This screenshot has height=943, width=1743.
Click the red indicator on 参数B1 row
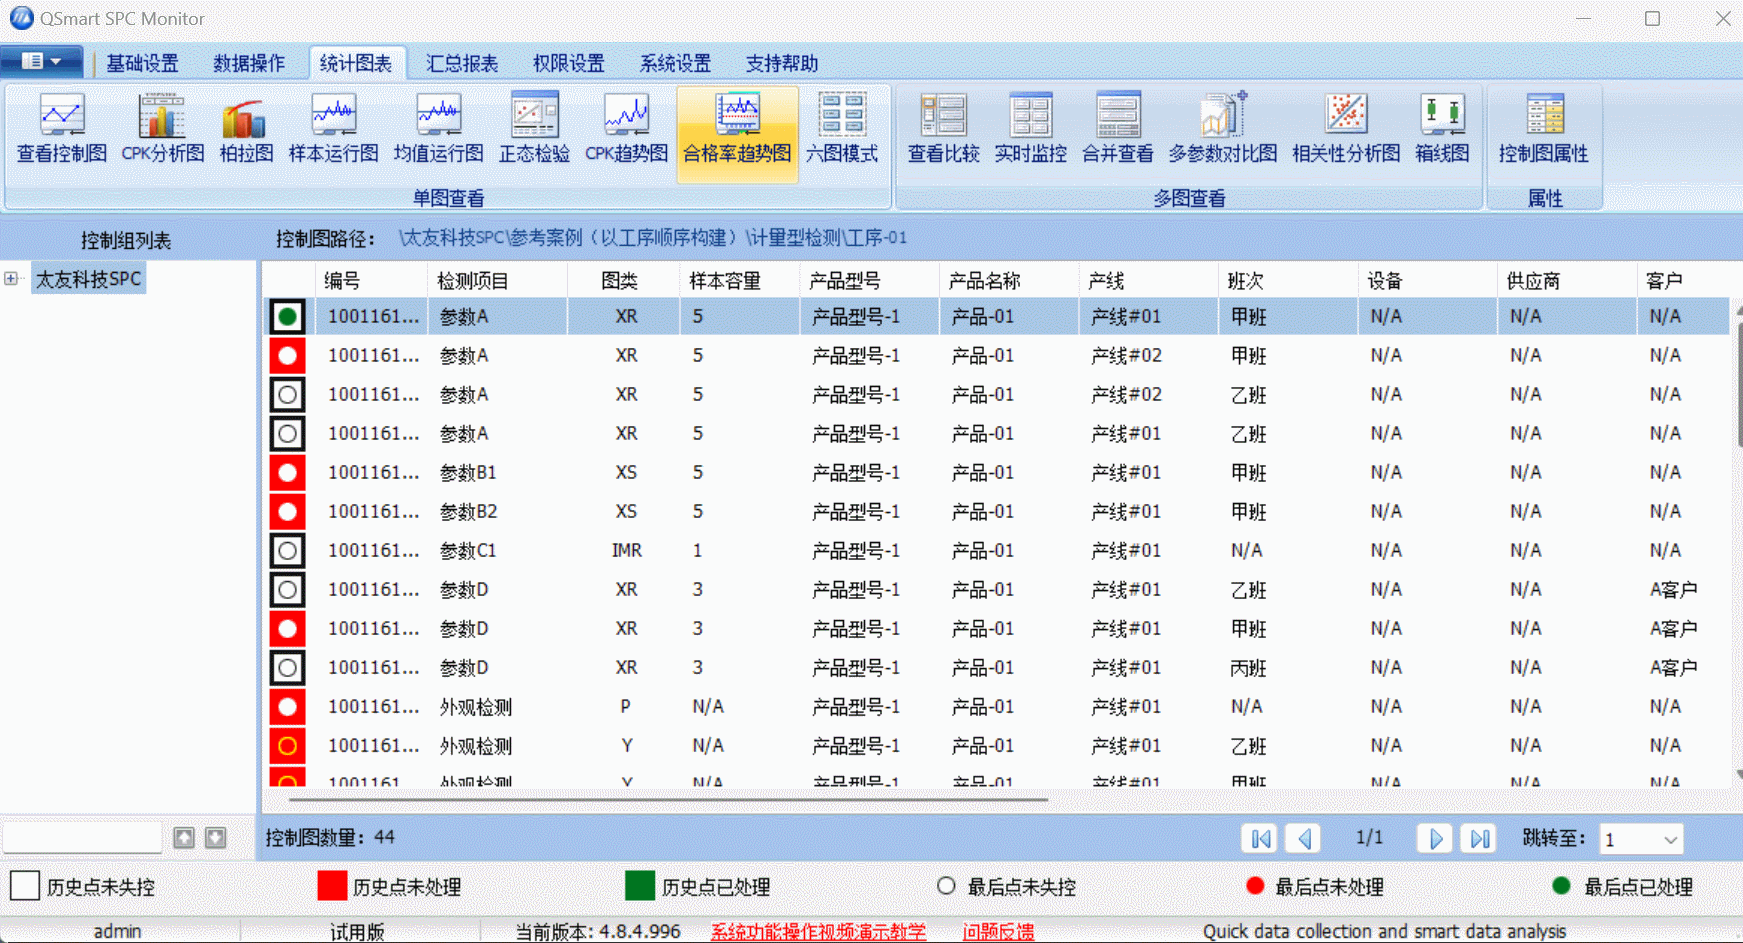[287, 472]
